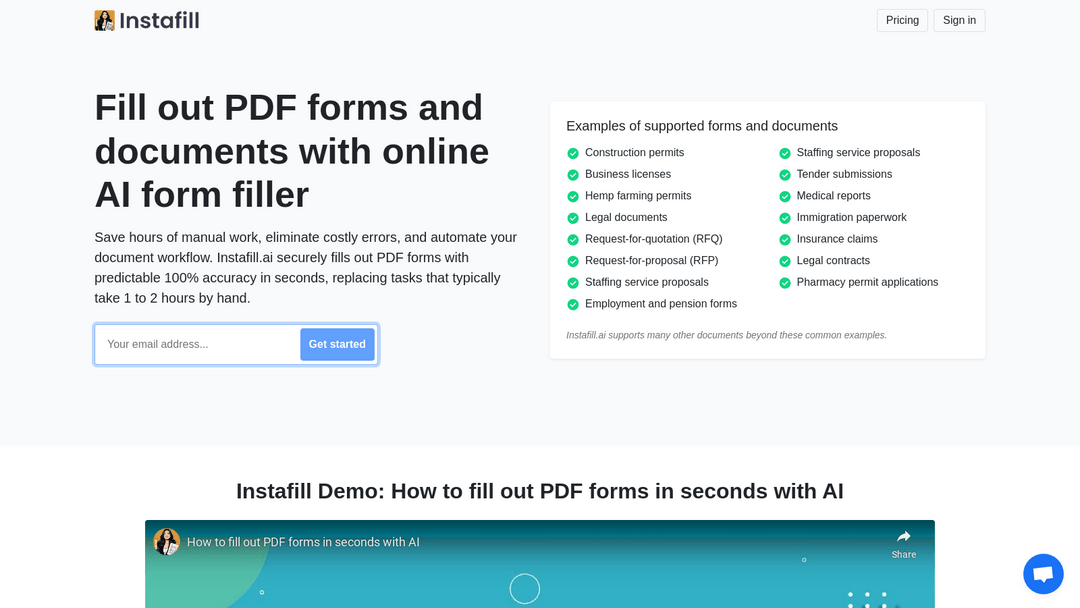Click the 'Medical reports' text
Viewport: 1080px width, 608px height.
pyautogui.click(x=833, y=196)
